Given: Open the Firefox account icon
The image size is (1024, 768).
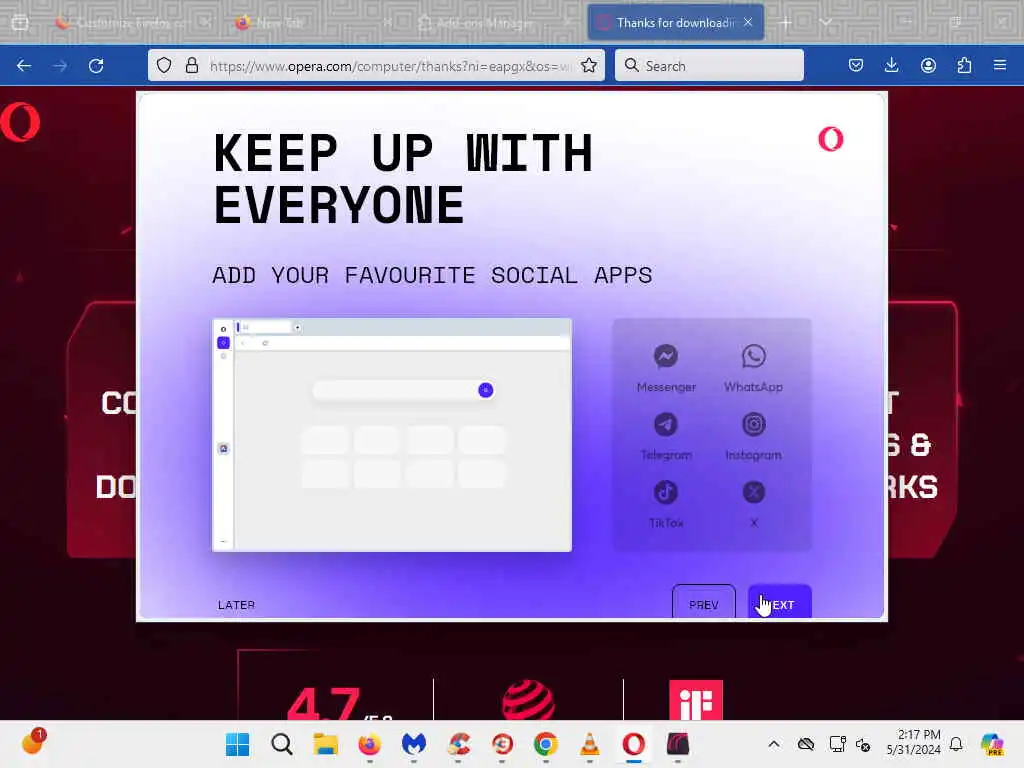Looking at the screenshot, I should pyautogui.click(x=928, y=65).
